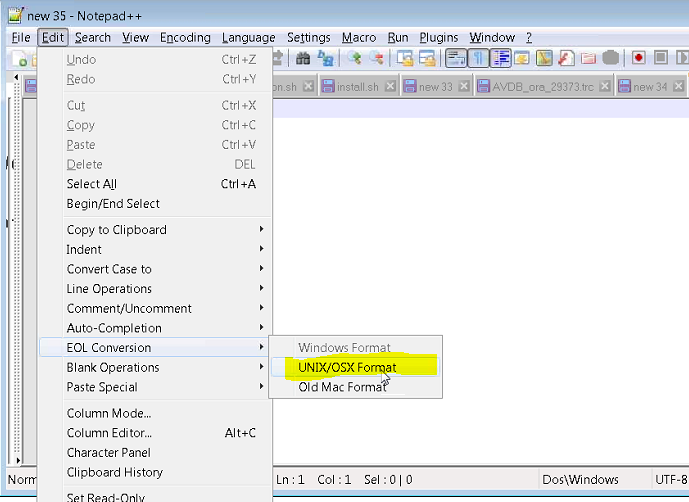Click the Replace toolbar icon

(x=325, y=60)
